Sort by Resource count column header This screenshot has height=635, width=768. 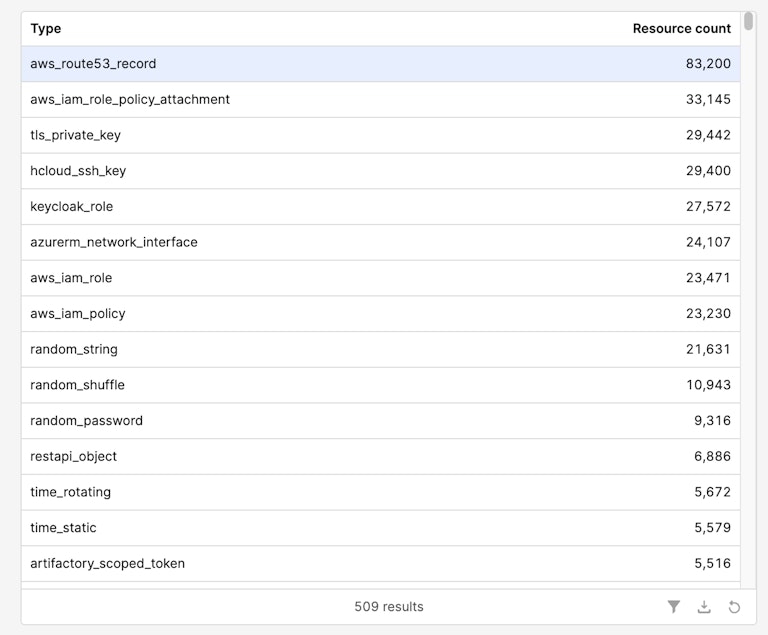pos(681,29)
